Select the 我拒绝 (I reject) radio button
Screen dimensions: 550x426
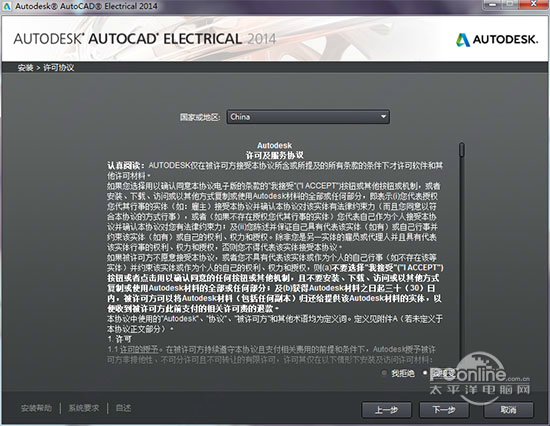384,373
